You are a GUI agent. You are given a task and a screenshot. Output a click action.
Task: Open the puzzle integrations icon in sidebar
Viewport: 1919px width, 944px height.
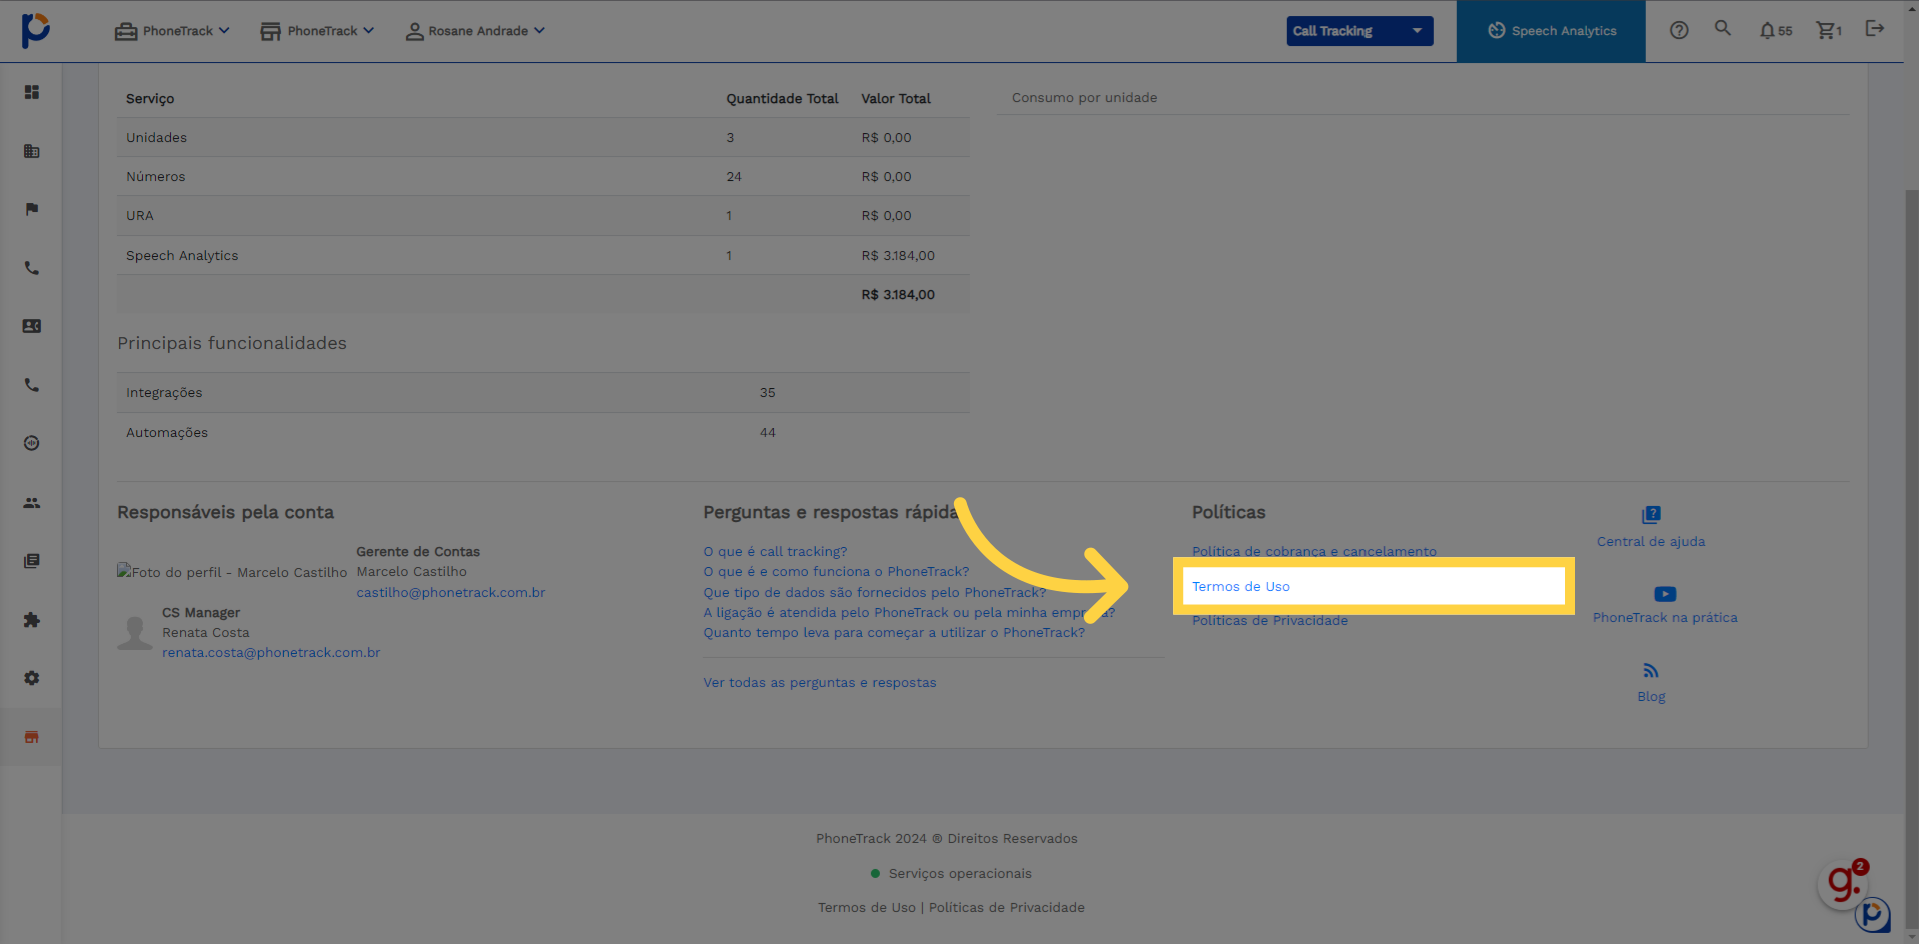click(x=32, y=620)
